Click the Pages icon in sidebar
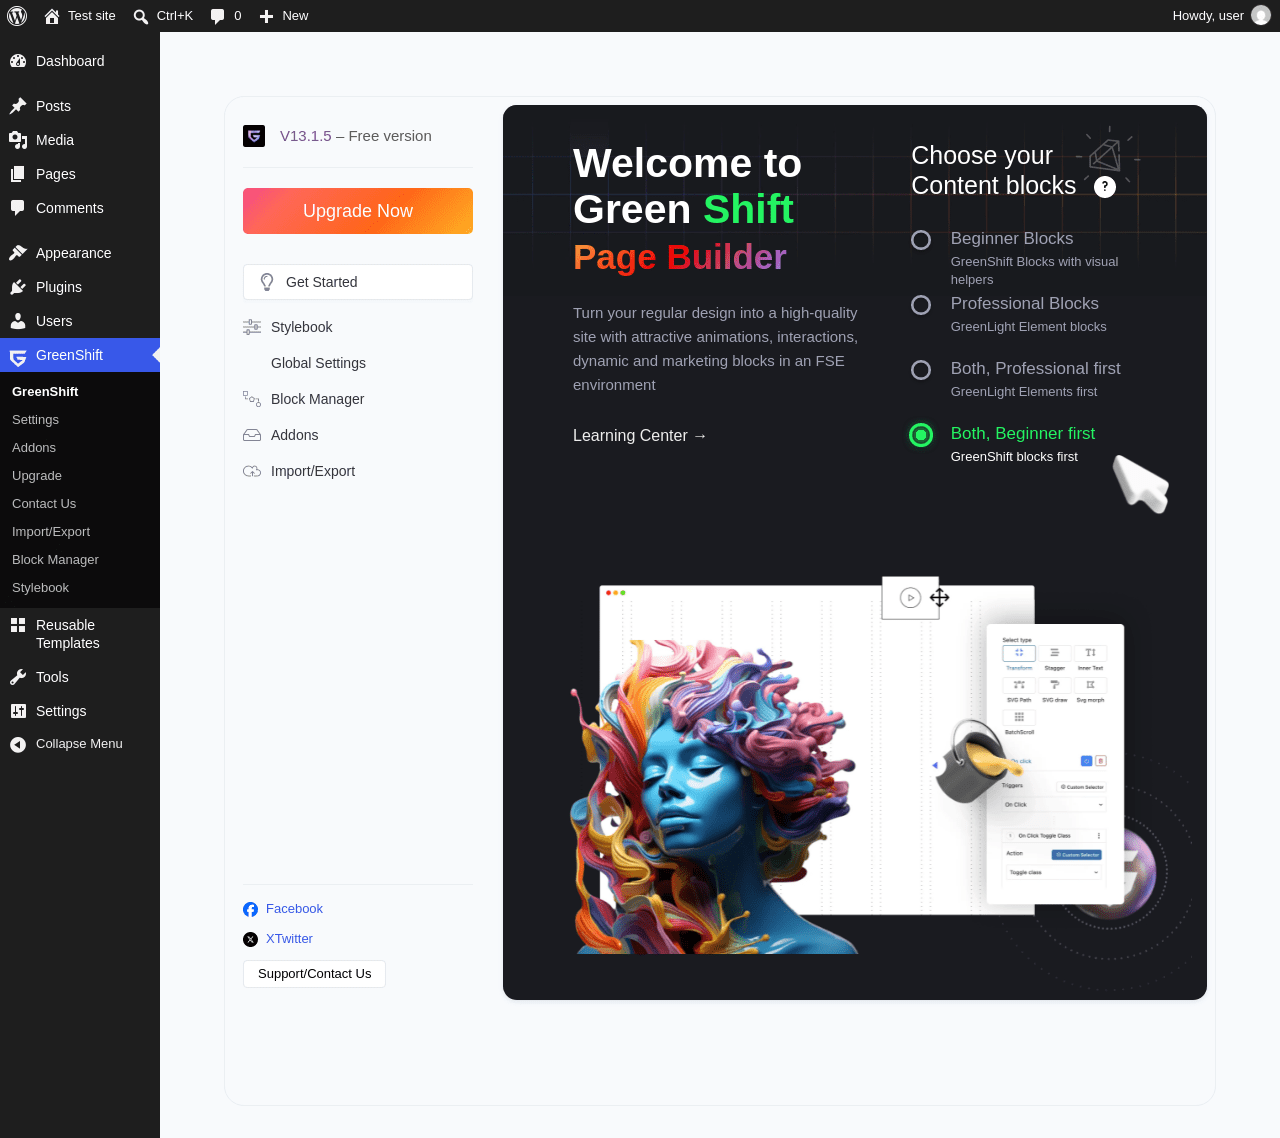Image resolution: width=1280 pixels, height=1138 pixels. pos(18,174)
